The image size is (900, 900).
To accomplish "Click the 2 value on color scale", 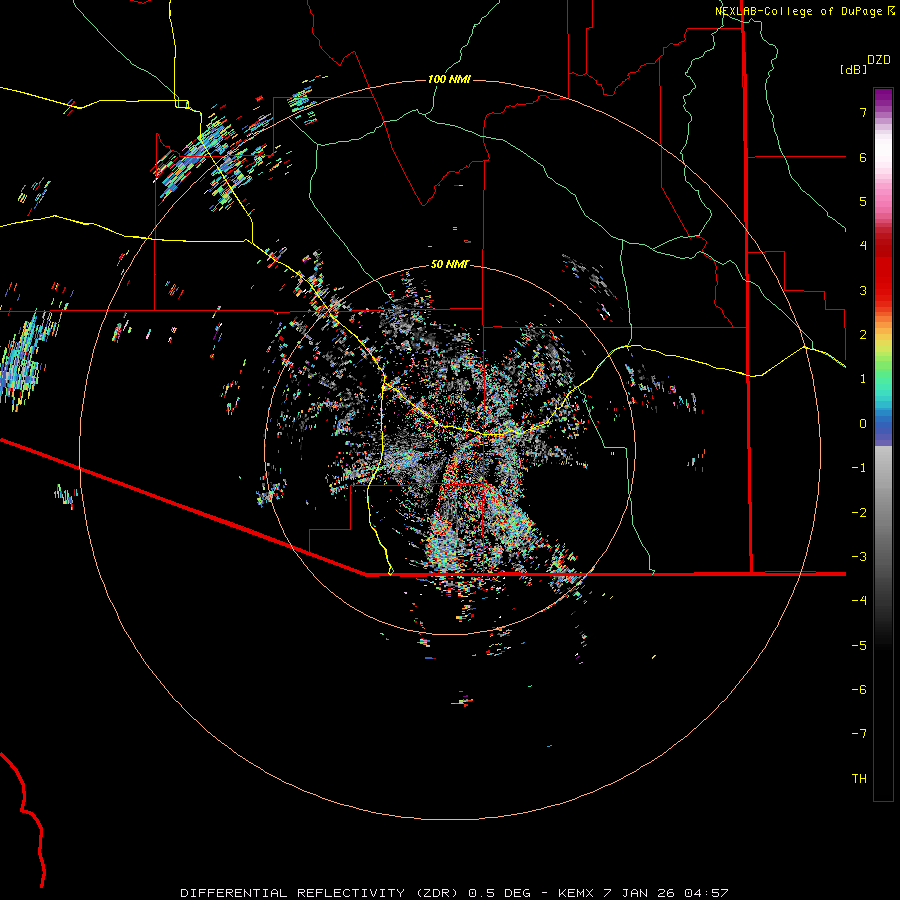I will 863,335.
